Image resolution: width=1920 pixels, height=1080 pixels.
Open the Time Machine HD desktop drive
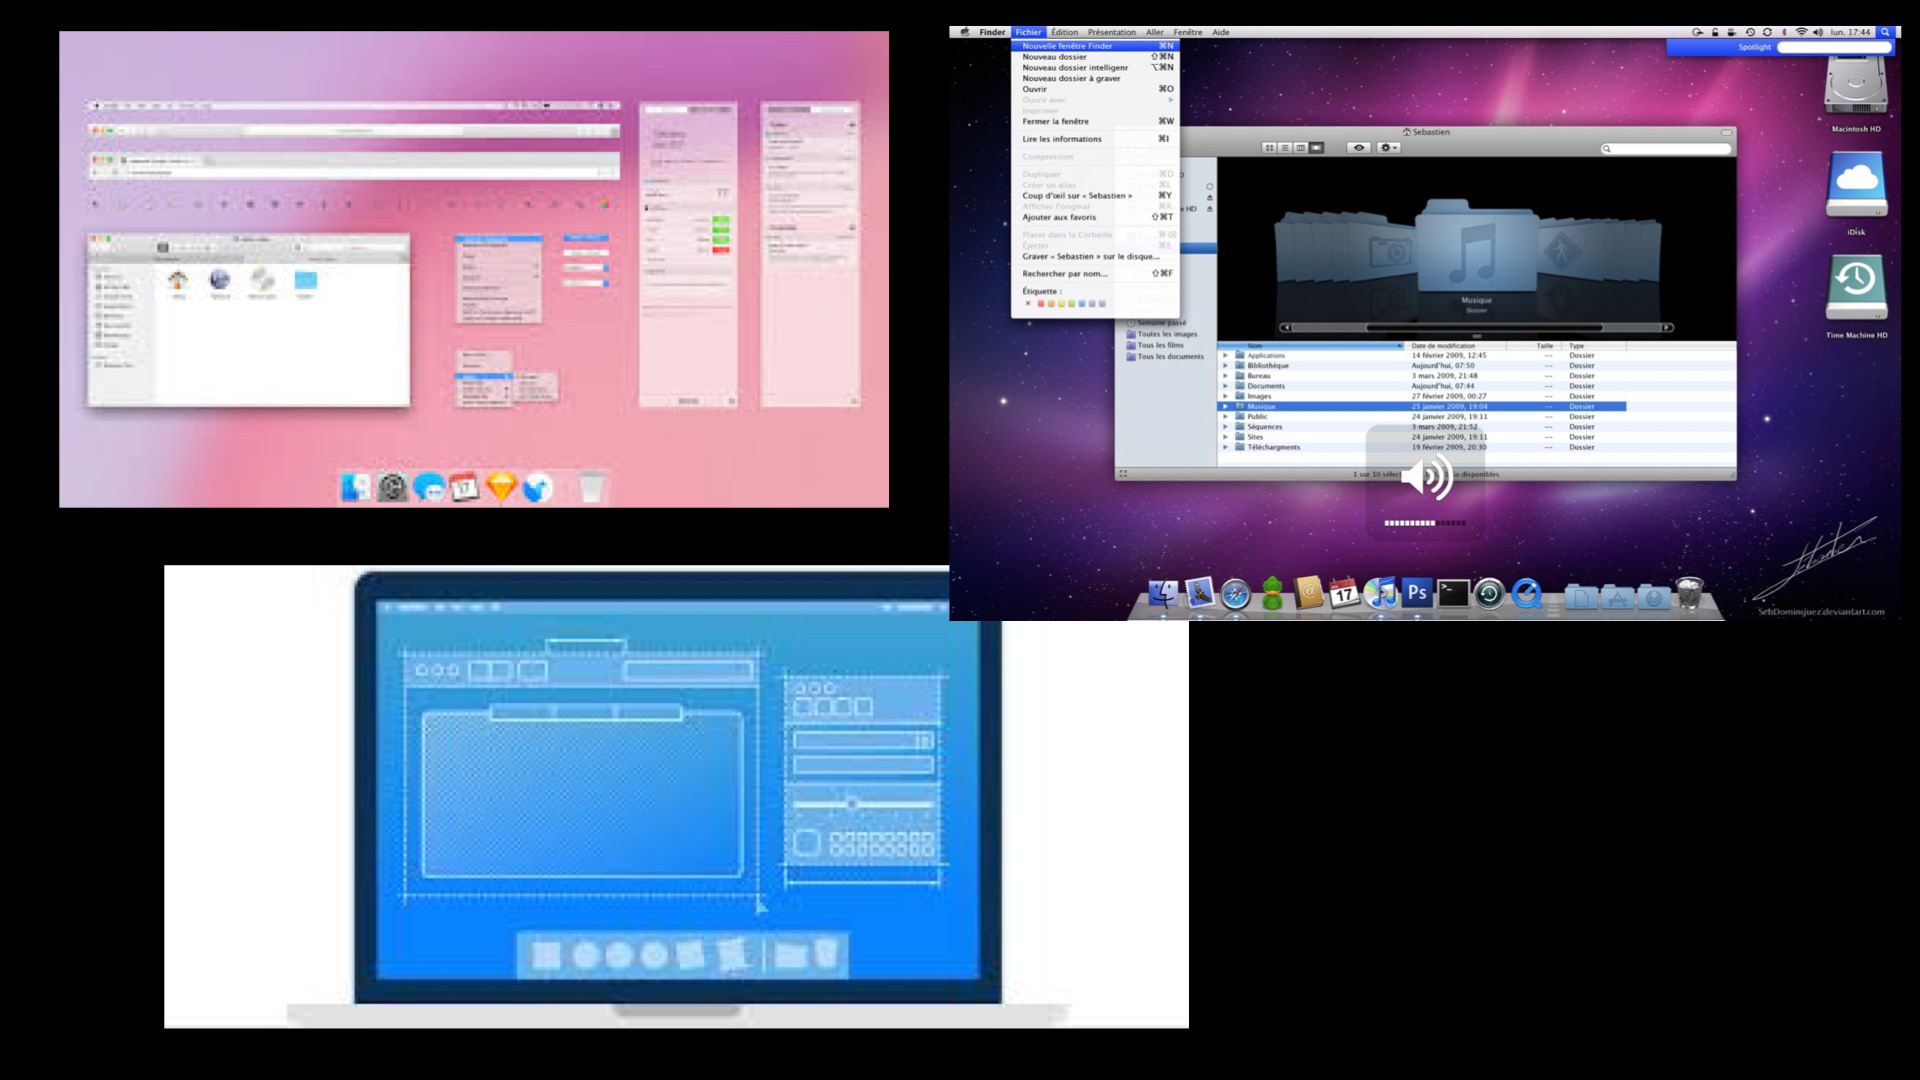[1856, 289]
